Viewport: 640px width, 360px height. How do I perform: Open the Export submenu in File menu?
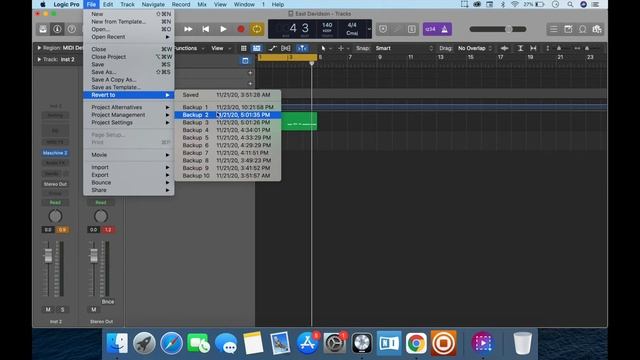click(x=129, y=175)
